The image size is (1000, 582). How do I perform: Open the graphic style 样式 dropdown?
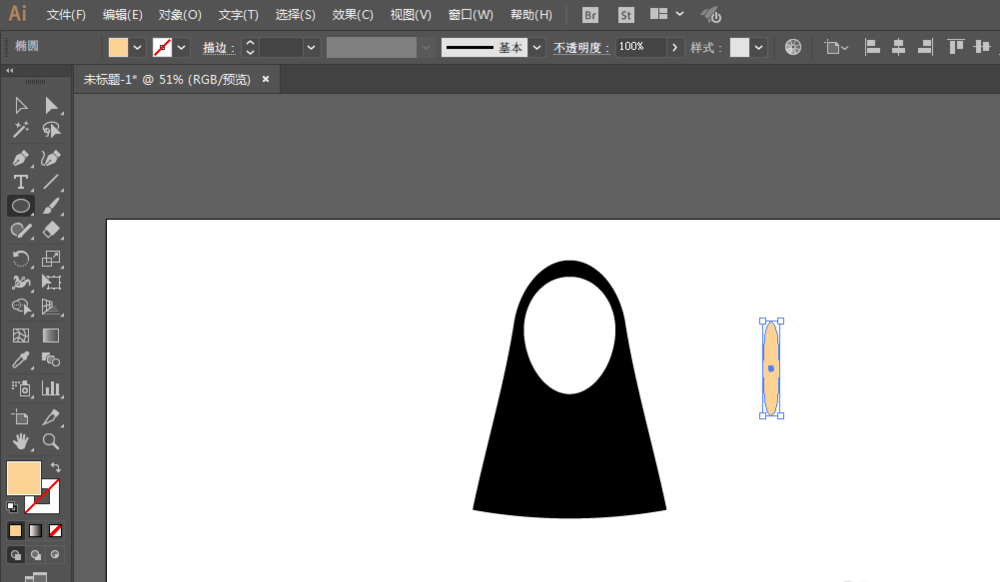coord(758,47)
